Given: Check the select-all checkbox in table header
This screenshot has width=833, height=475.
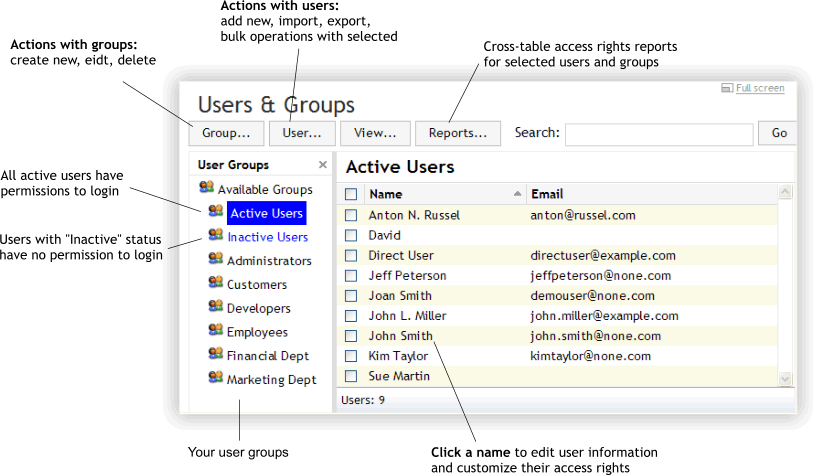Looking at the screenshot, I should (351, 194).
